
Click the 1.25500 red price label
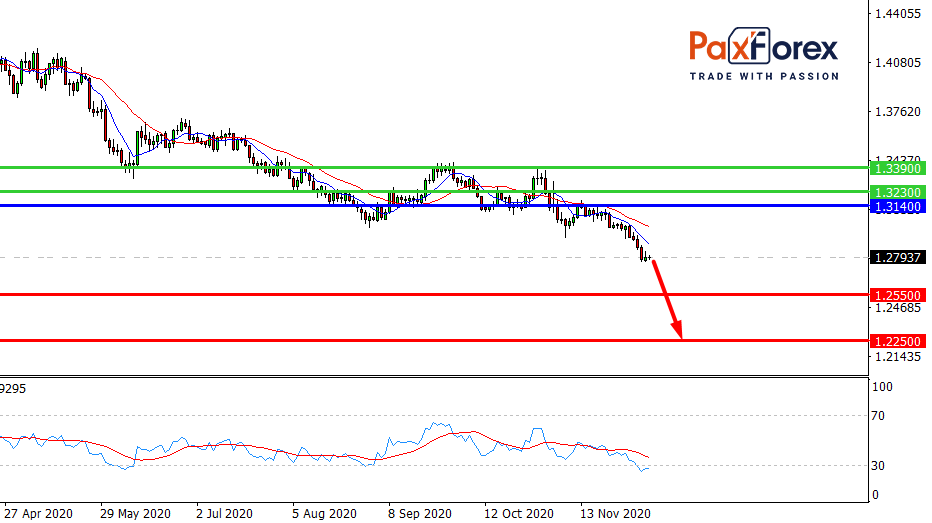(896, 295)
